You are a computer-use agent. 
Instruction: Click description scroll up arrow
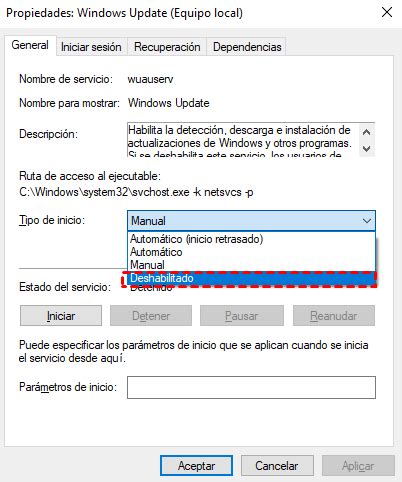367,132
